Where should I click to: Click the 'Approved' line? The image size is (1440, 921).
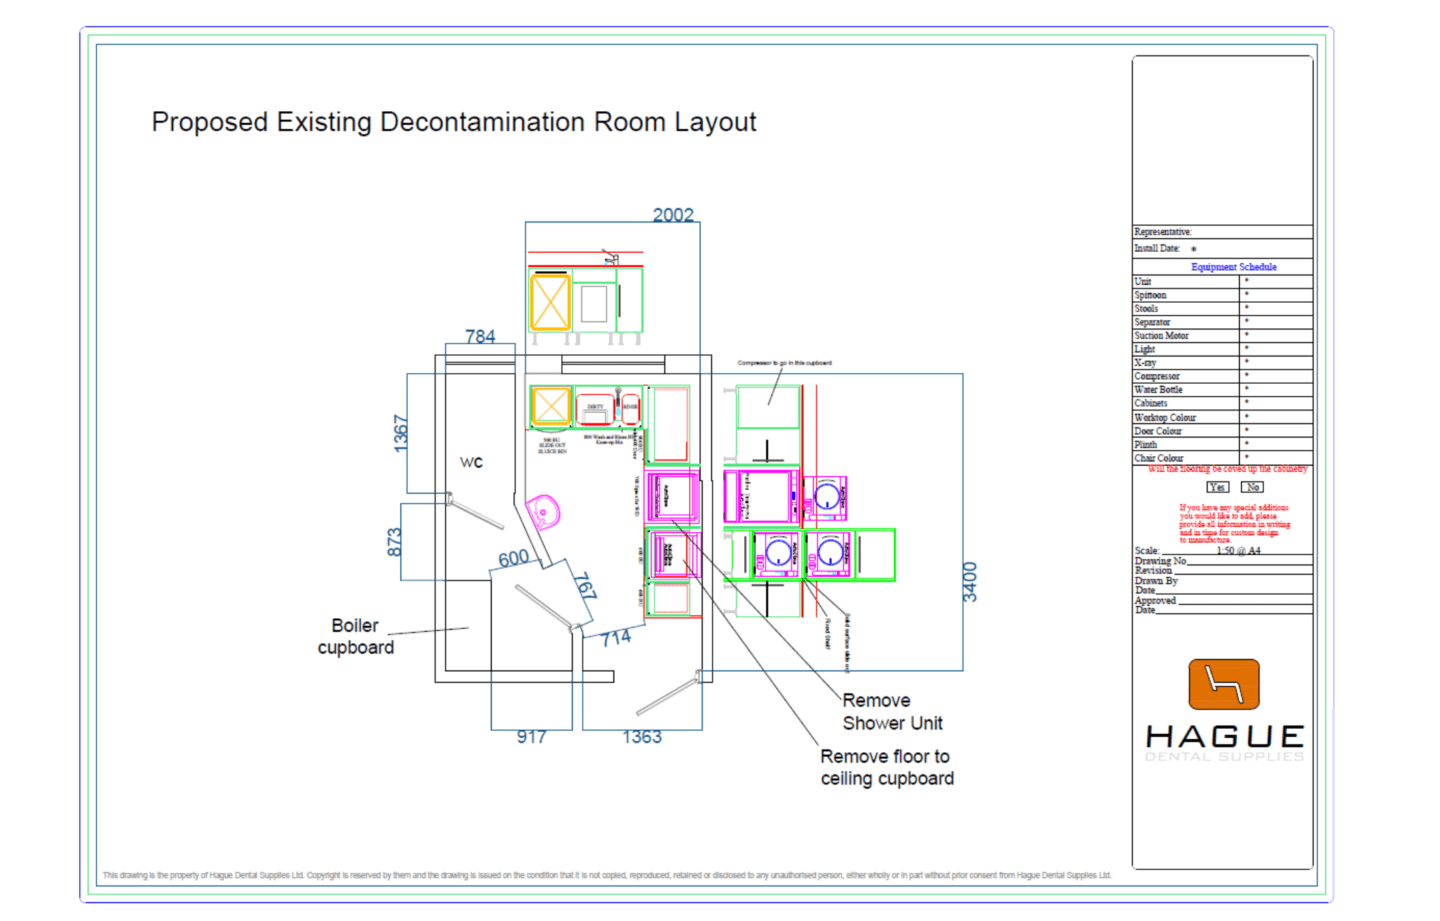1223,600
